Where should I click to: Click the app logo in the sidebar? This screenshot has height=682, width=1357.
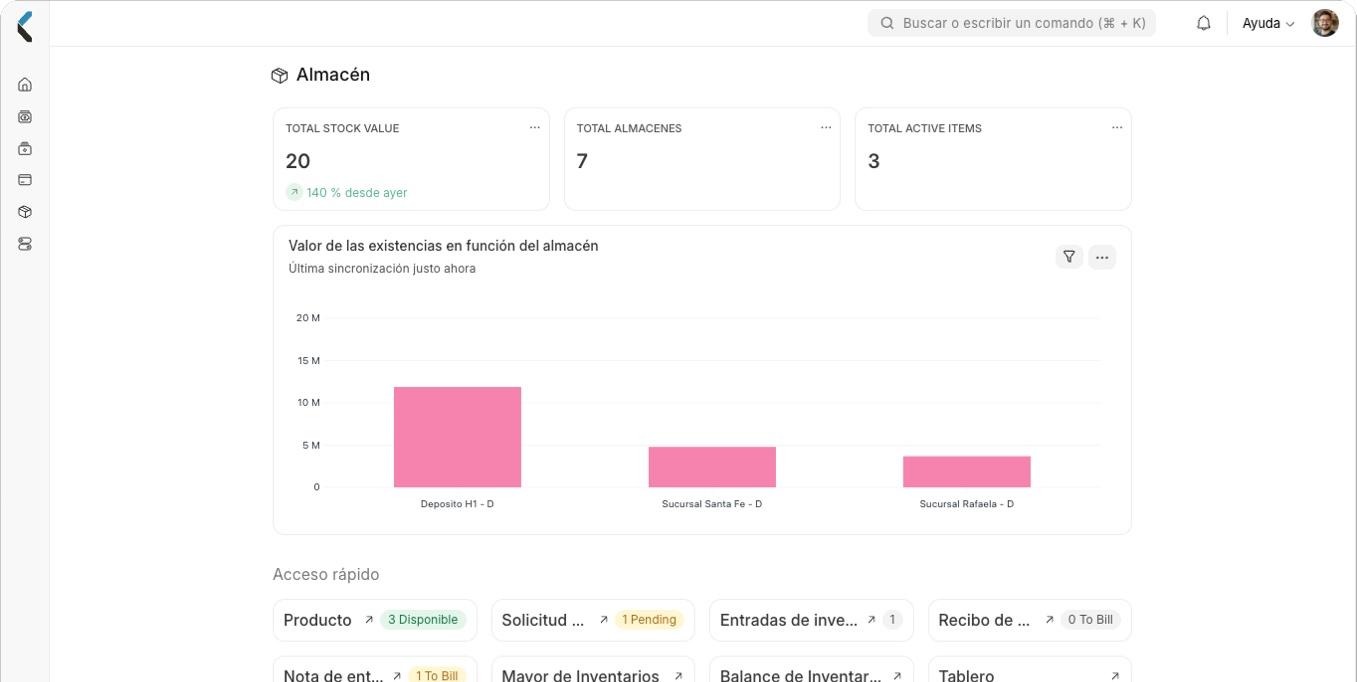(x=25, y=27)
